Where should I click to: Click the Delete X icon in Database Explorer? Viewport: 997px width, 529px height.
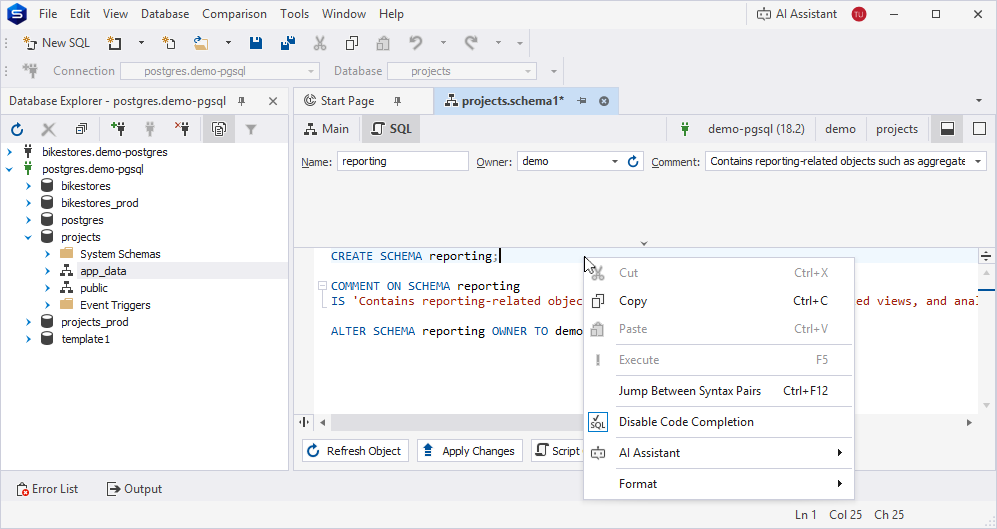coord(48,130)
